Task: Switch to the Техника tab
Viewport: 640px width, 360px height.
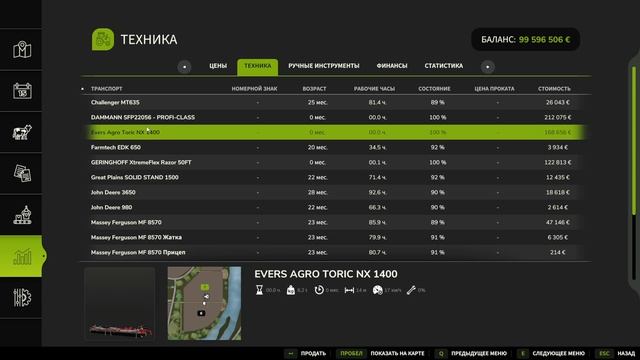Action: [258, 67]
